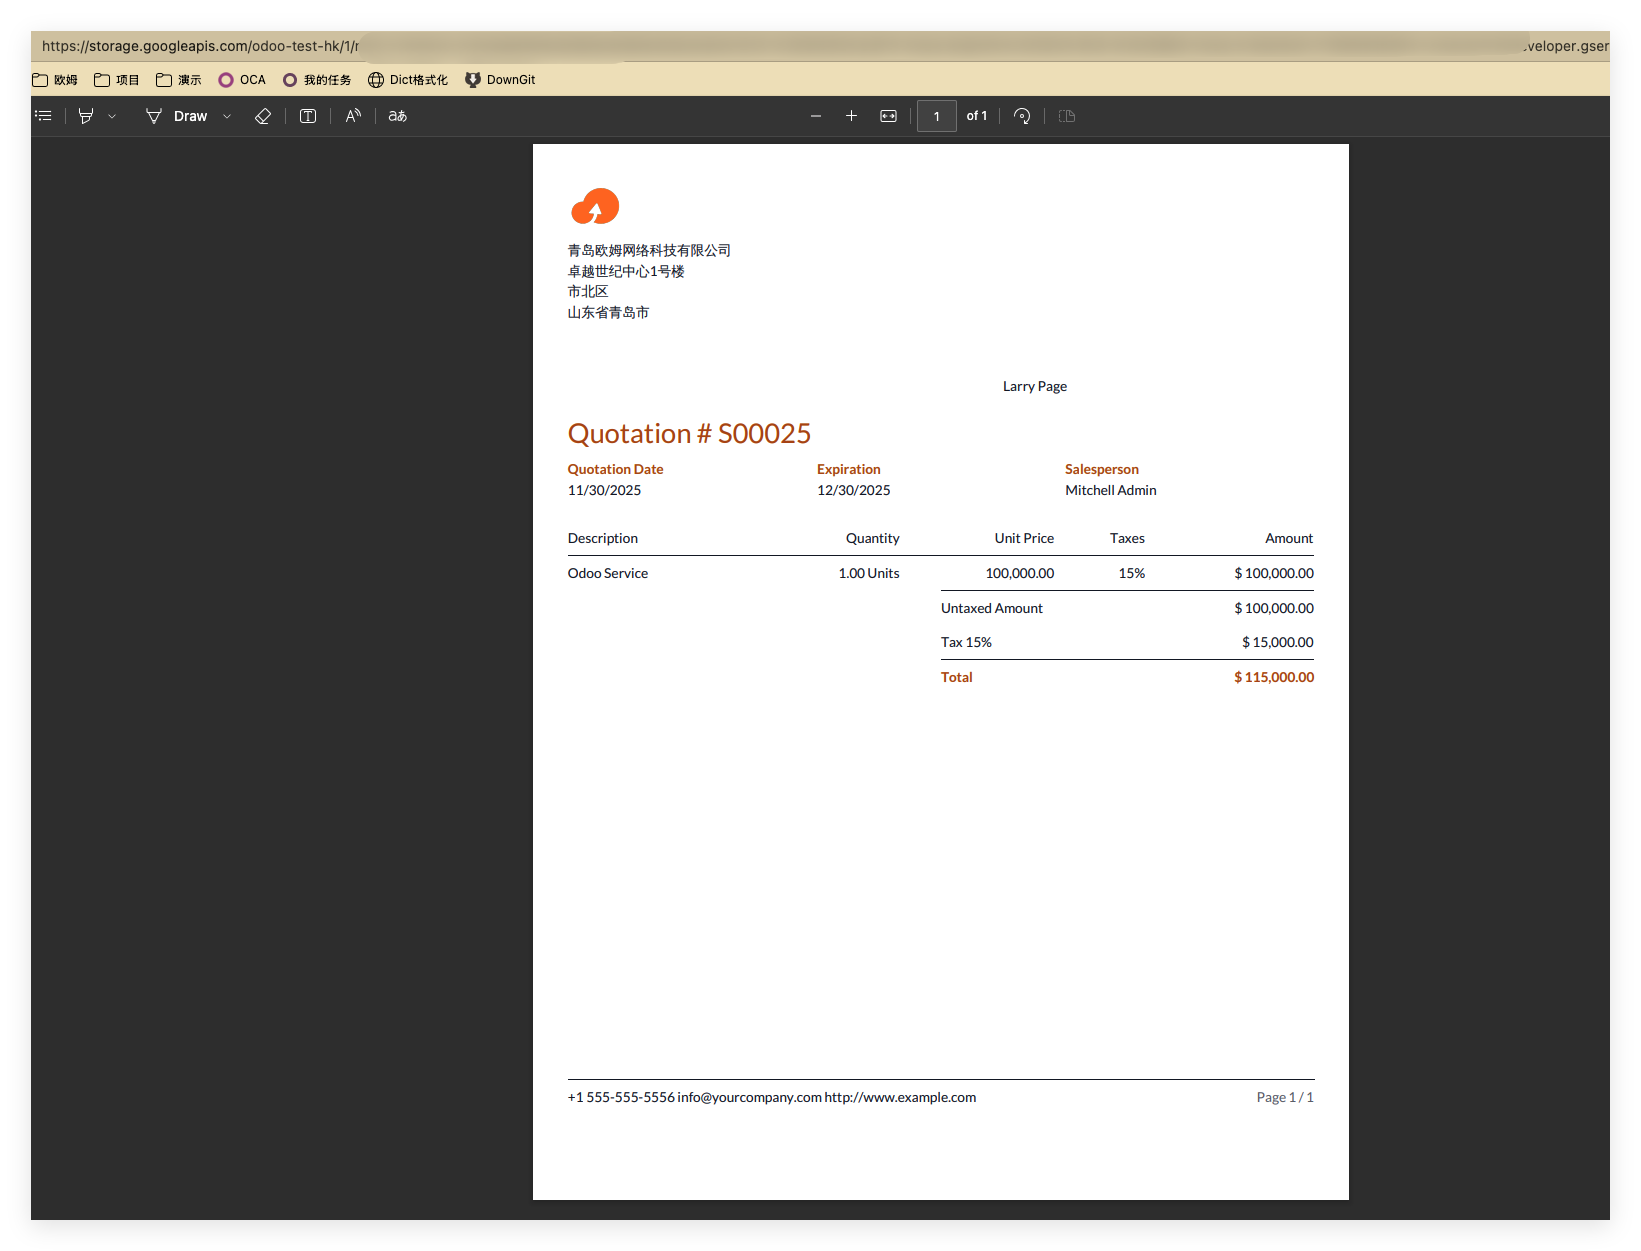Open the OCA bookmark
Screen dimensions: 1641x1251
pyautogui.click(x=242, y=80)
